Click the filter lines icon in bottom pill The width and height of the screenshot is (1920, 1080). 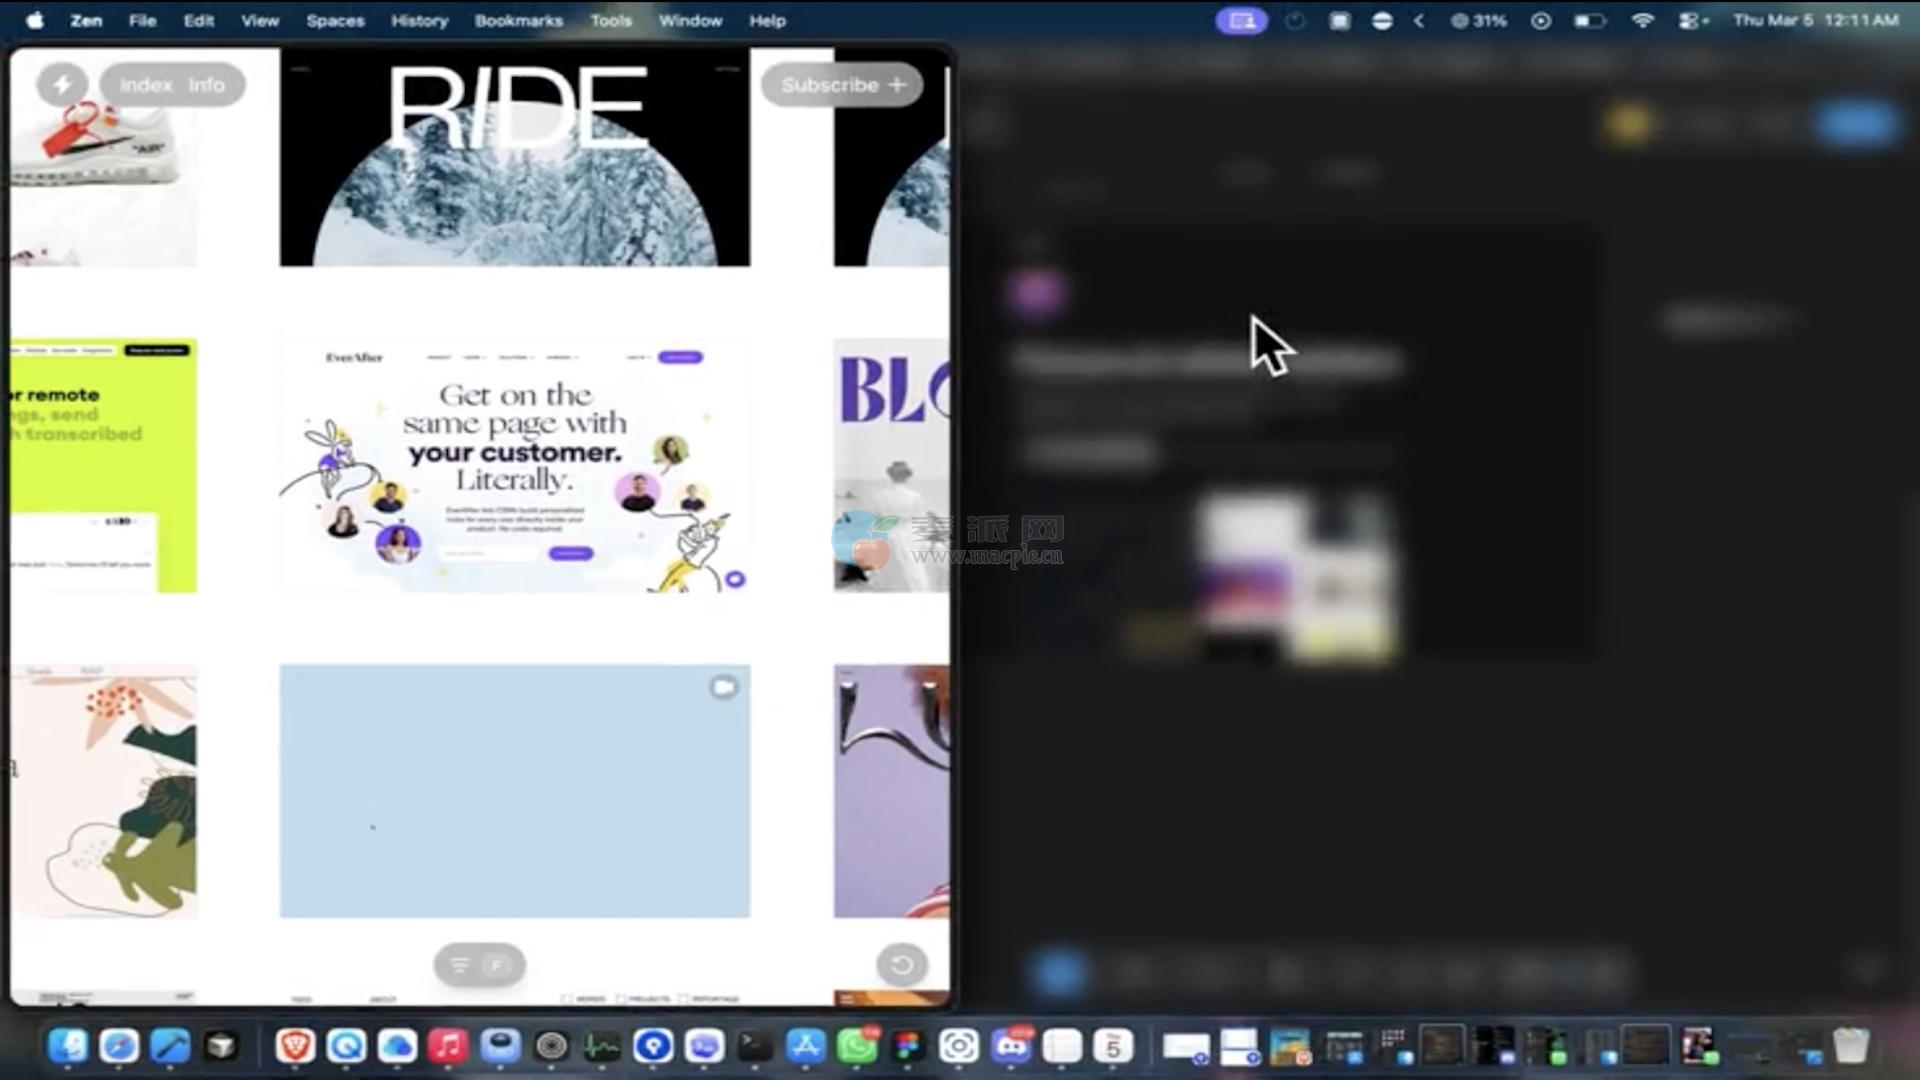pos(460,965)
